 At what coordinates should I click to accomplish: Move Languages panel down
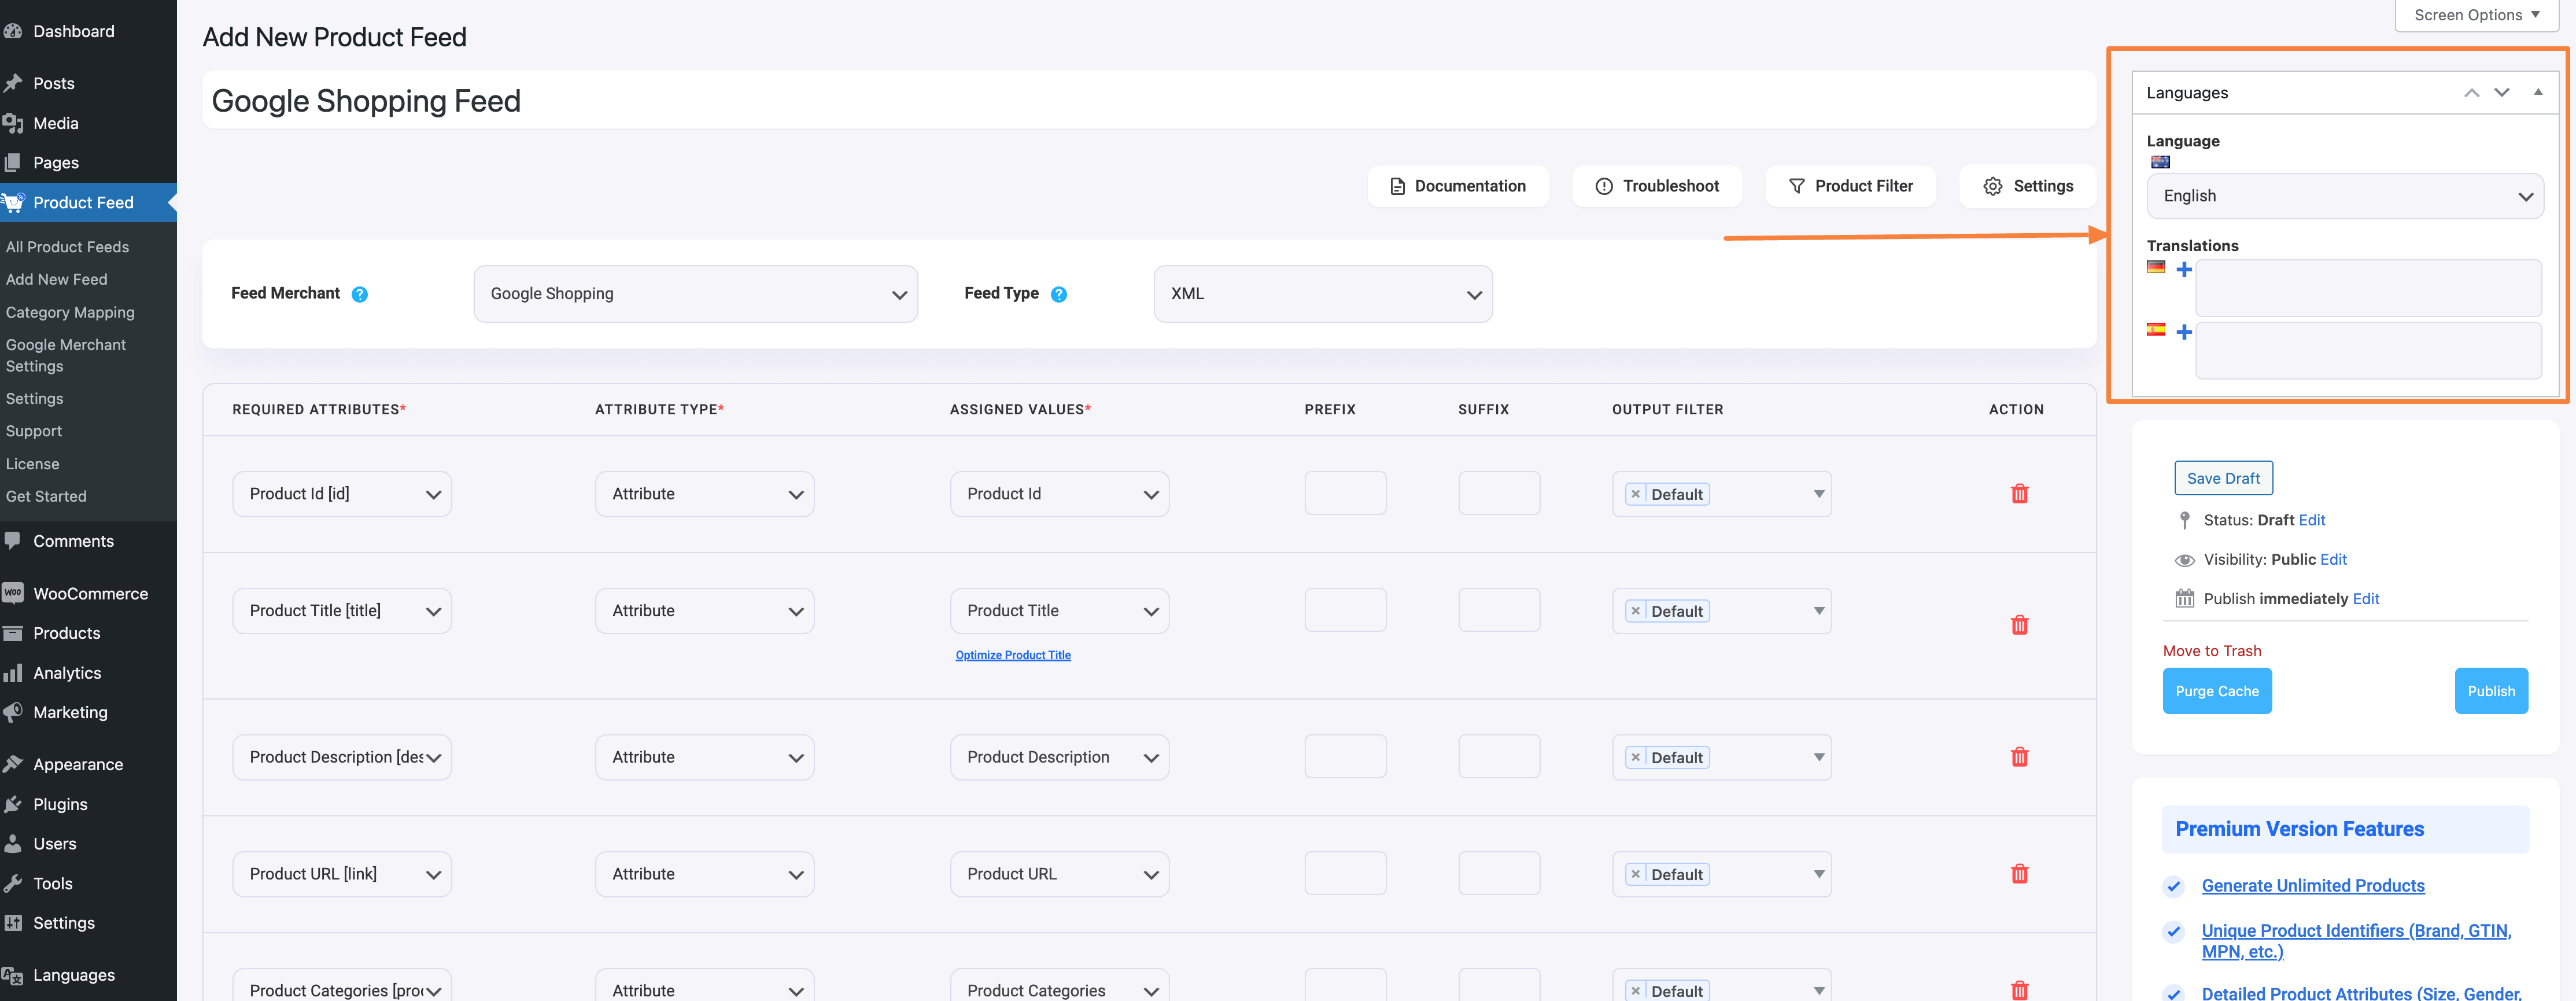2501,93
